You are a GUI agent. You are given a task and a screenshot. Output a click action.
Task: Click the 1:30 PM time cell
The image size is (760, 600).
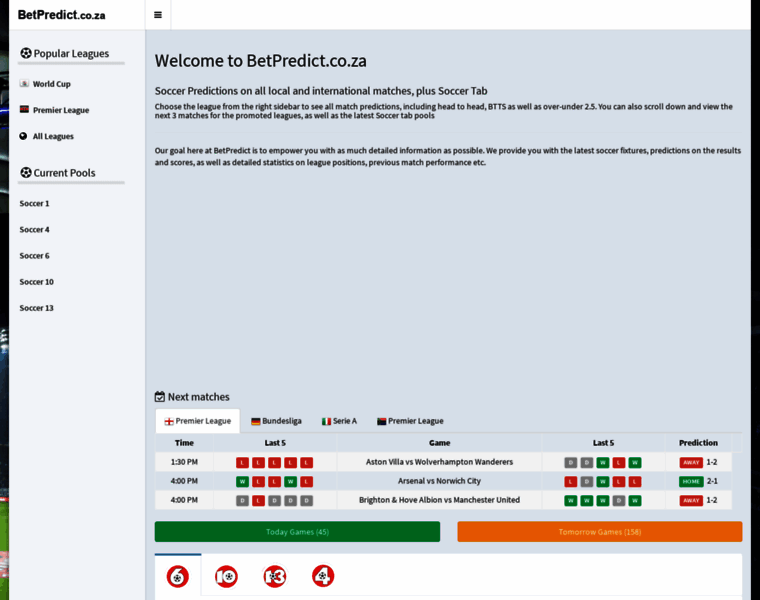184,462
